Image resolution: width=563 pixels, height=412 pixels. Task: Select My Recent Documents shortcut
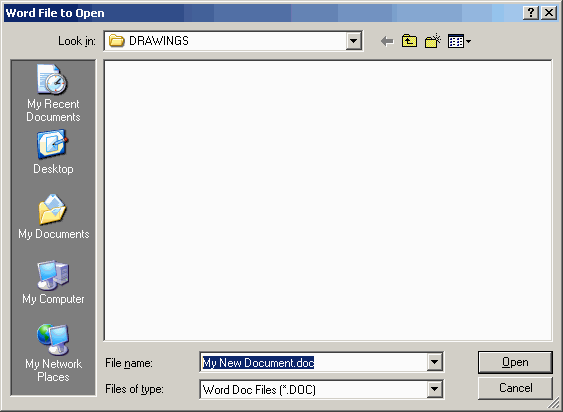(x=53, y=93)
